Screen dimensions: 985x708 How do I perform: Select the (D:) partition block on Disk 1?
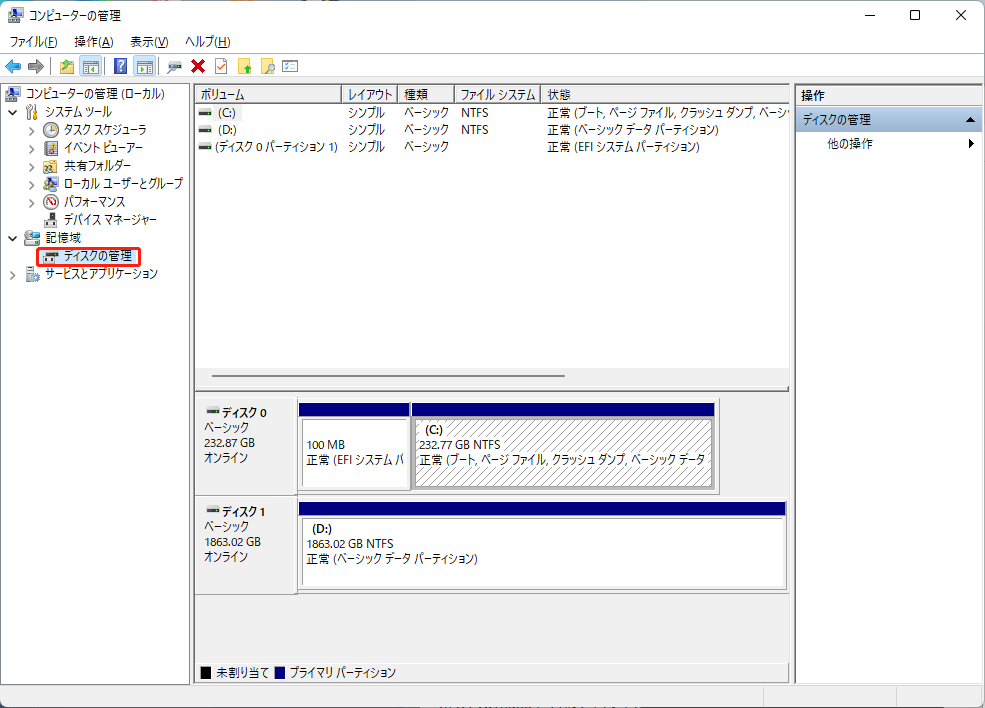click(x=541, y=552)
